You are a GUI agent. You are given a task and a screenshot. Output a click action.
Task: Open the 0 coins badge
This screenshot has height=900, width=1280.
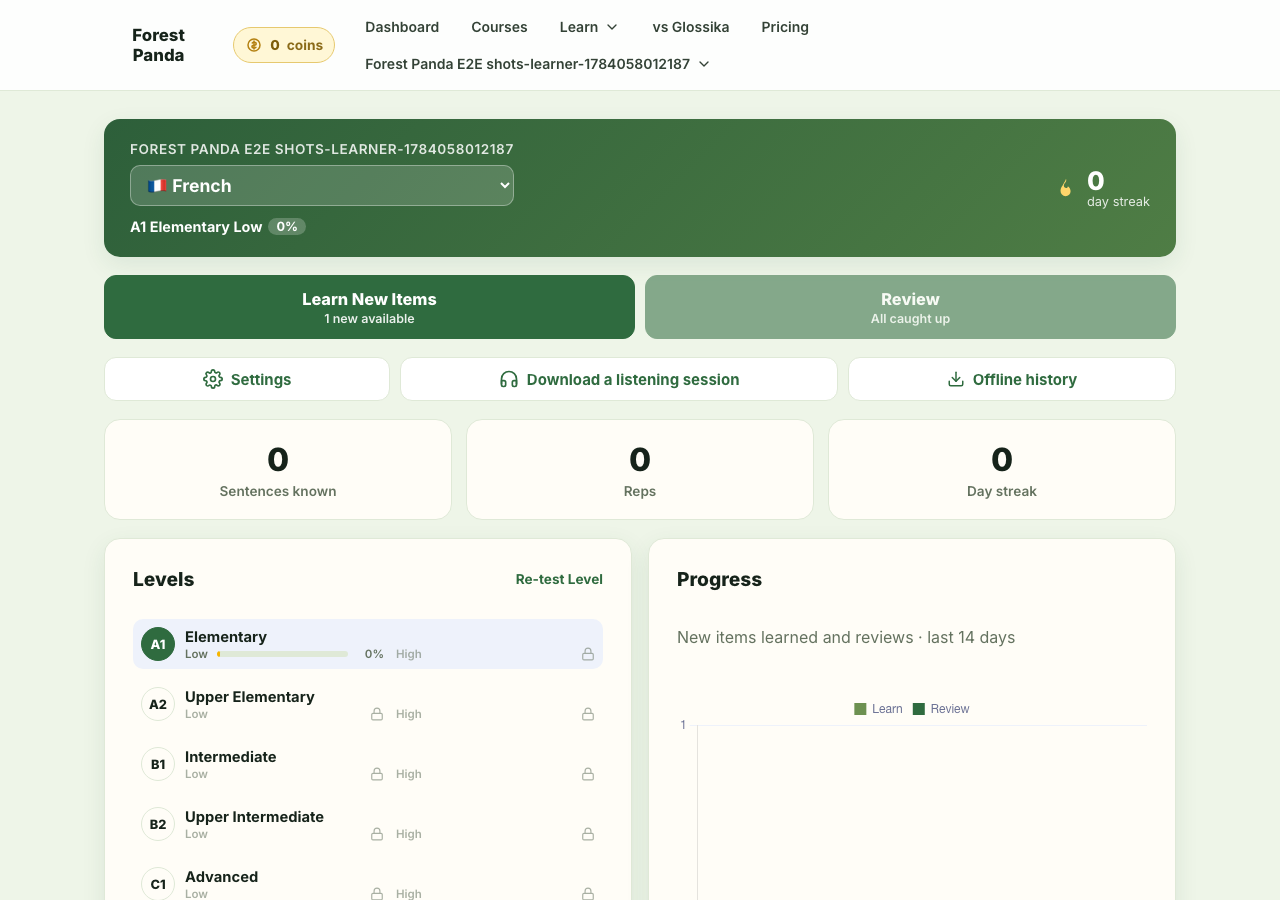284,45
